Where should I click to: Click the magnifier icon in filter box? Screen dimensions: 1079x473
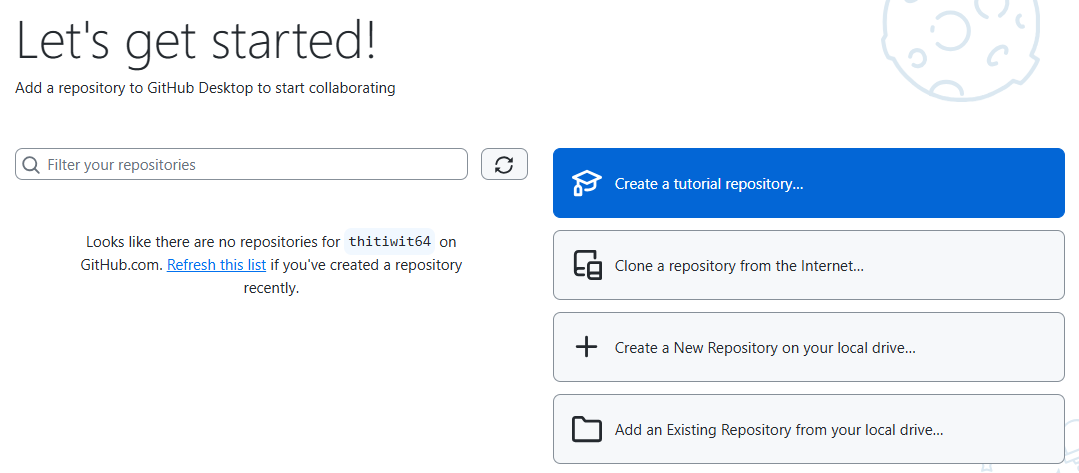31,165
